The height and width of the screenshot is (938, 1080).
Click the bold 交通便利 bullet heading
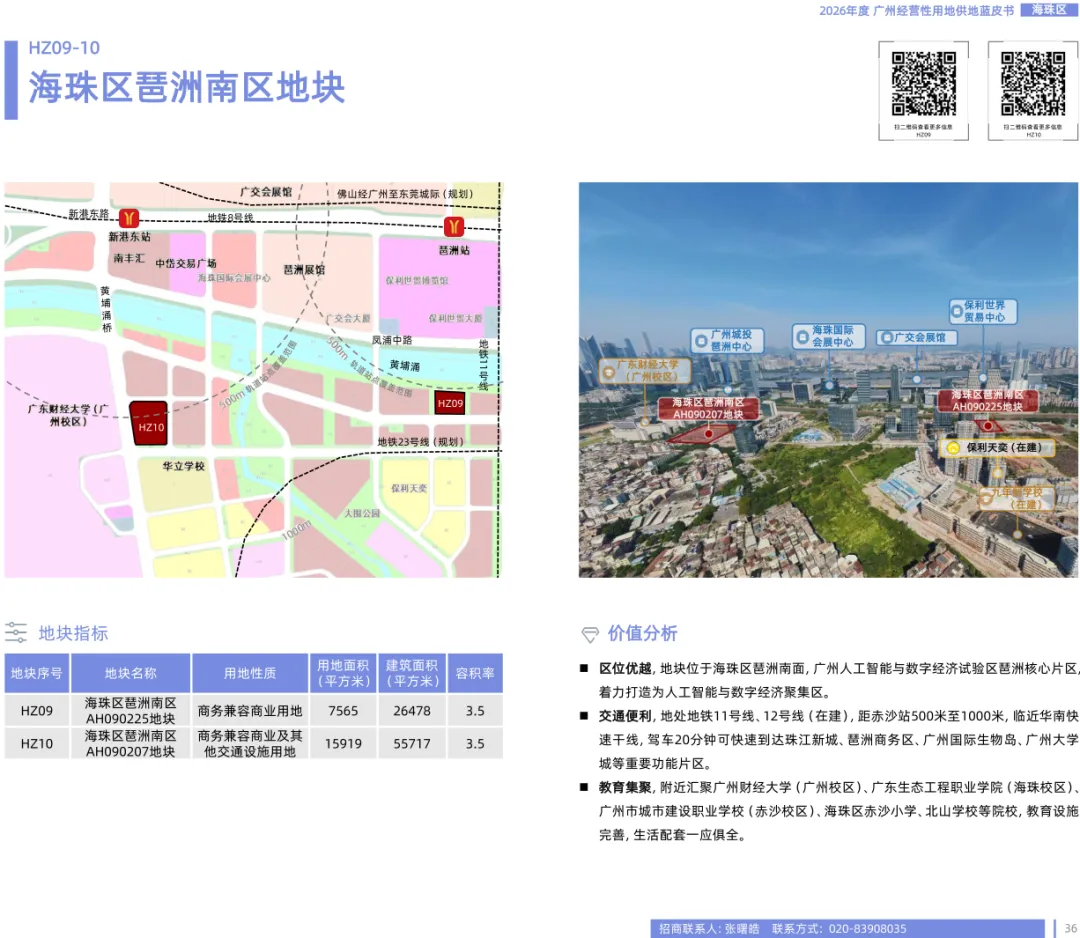pyautogui.click(x=625, y=716)
